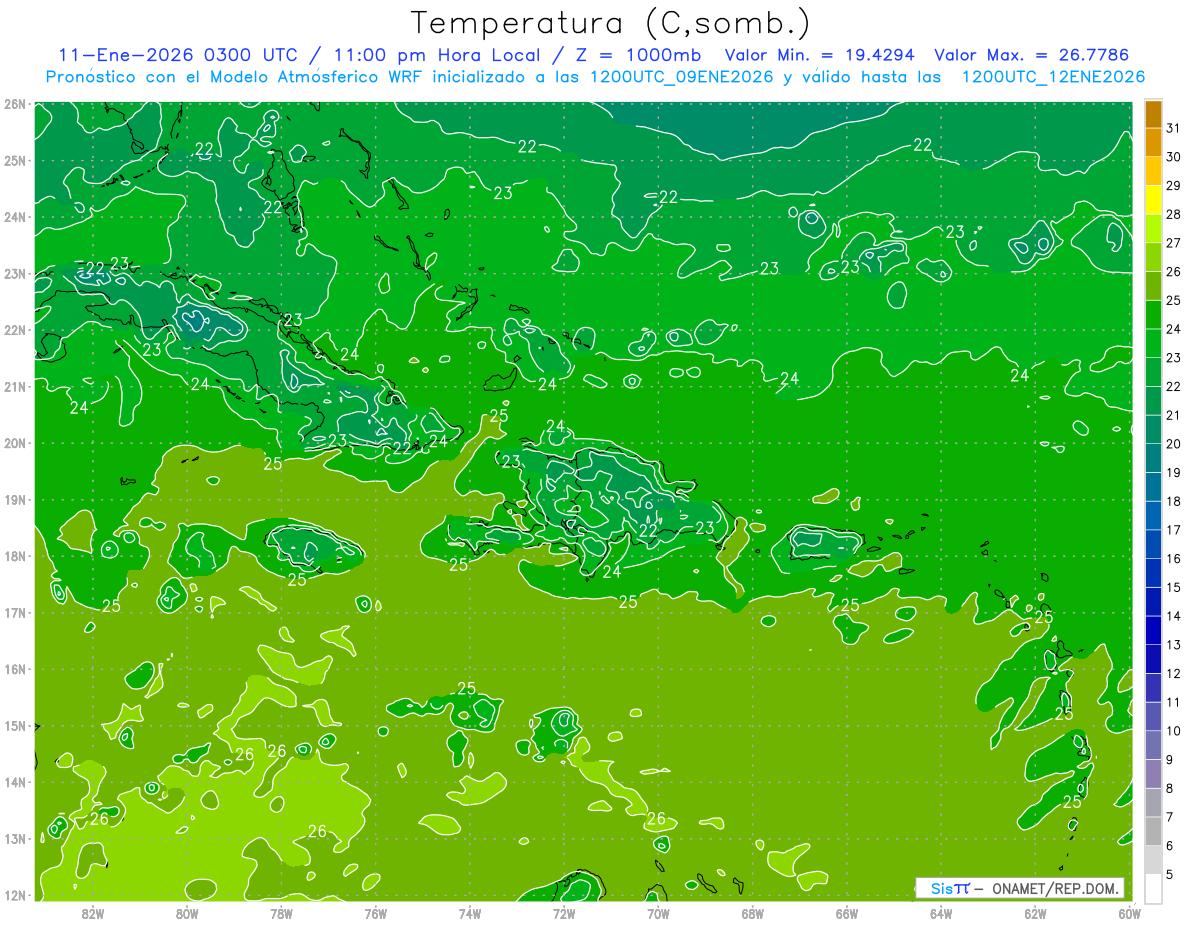Click the color bar label "12"
1200x927 pixels.
coord(1173,673)
